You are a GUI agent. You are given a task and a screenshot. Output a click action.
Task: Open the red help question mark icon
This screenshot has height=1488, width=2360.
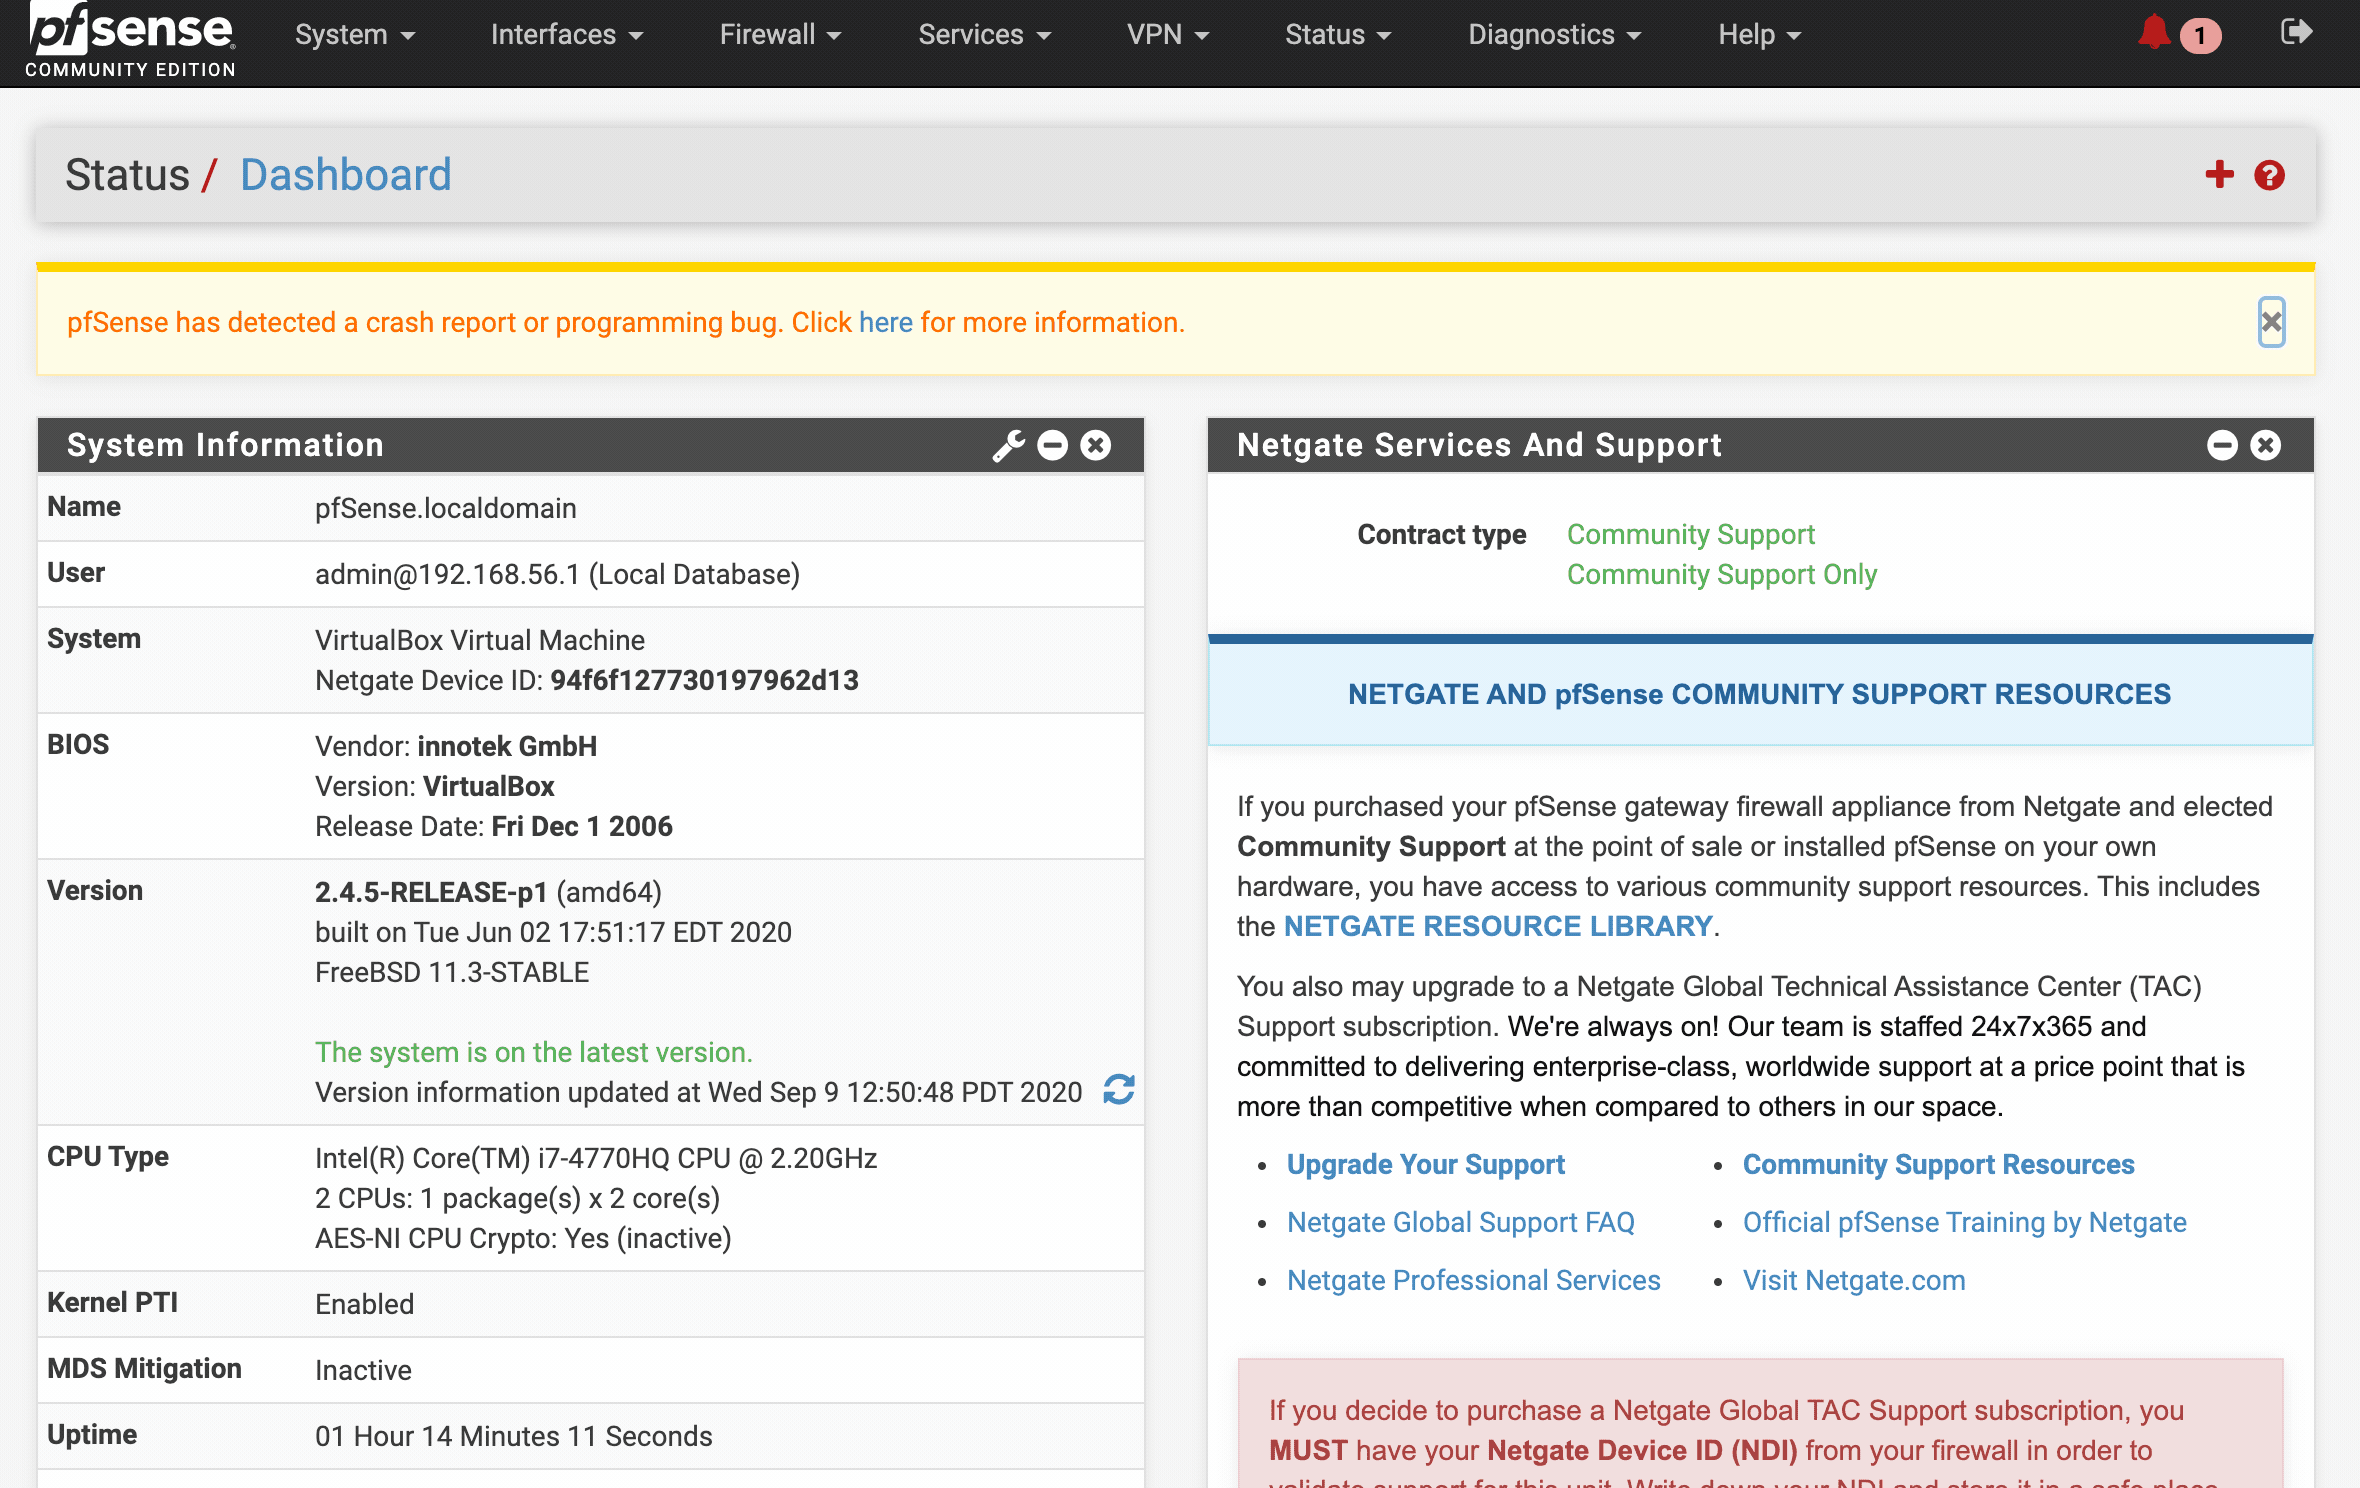2269,175
